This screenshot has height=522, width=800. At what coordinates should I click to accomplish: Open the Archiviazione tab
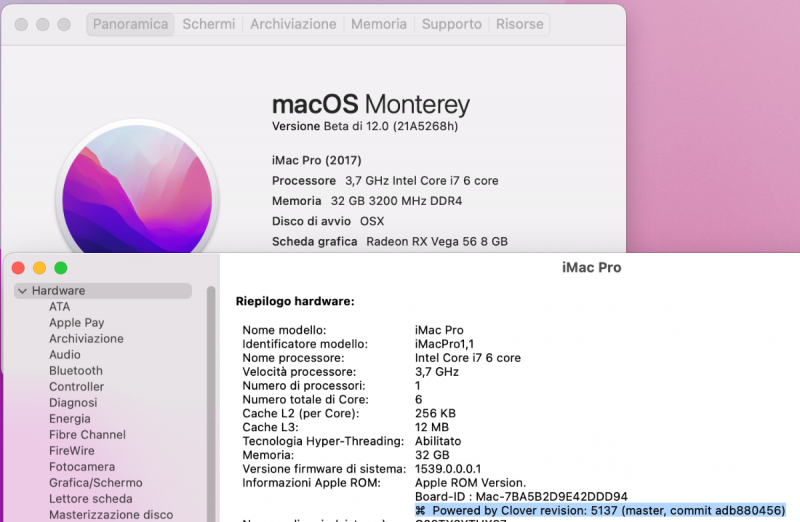click(x=293, y=24)
